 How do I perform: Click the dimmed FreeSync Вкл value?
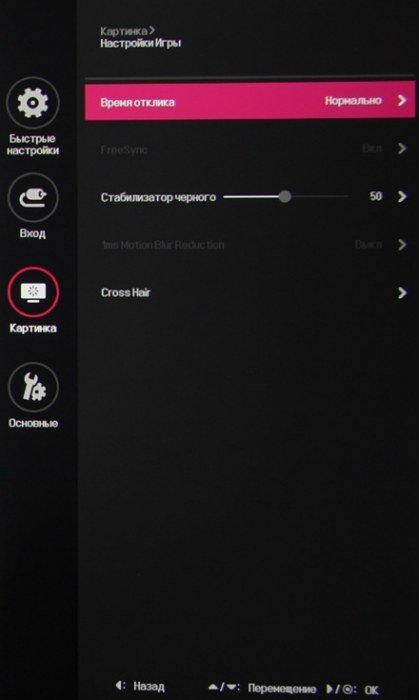tap(372, 148)
